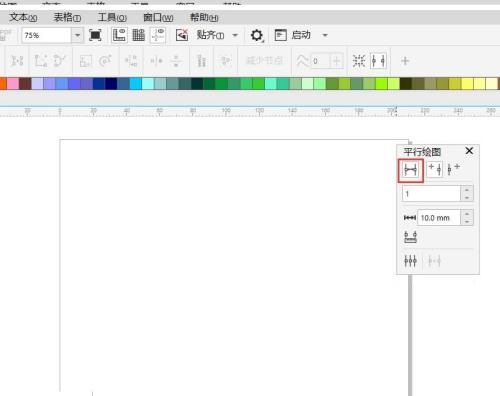The width and height of the screenshot is (500, 396).
Task: Open the 窗口 menu
Action: click(x=158, y=17)
